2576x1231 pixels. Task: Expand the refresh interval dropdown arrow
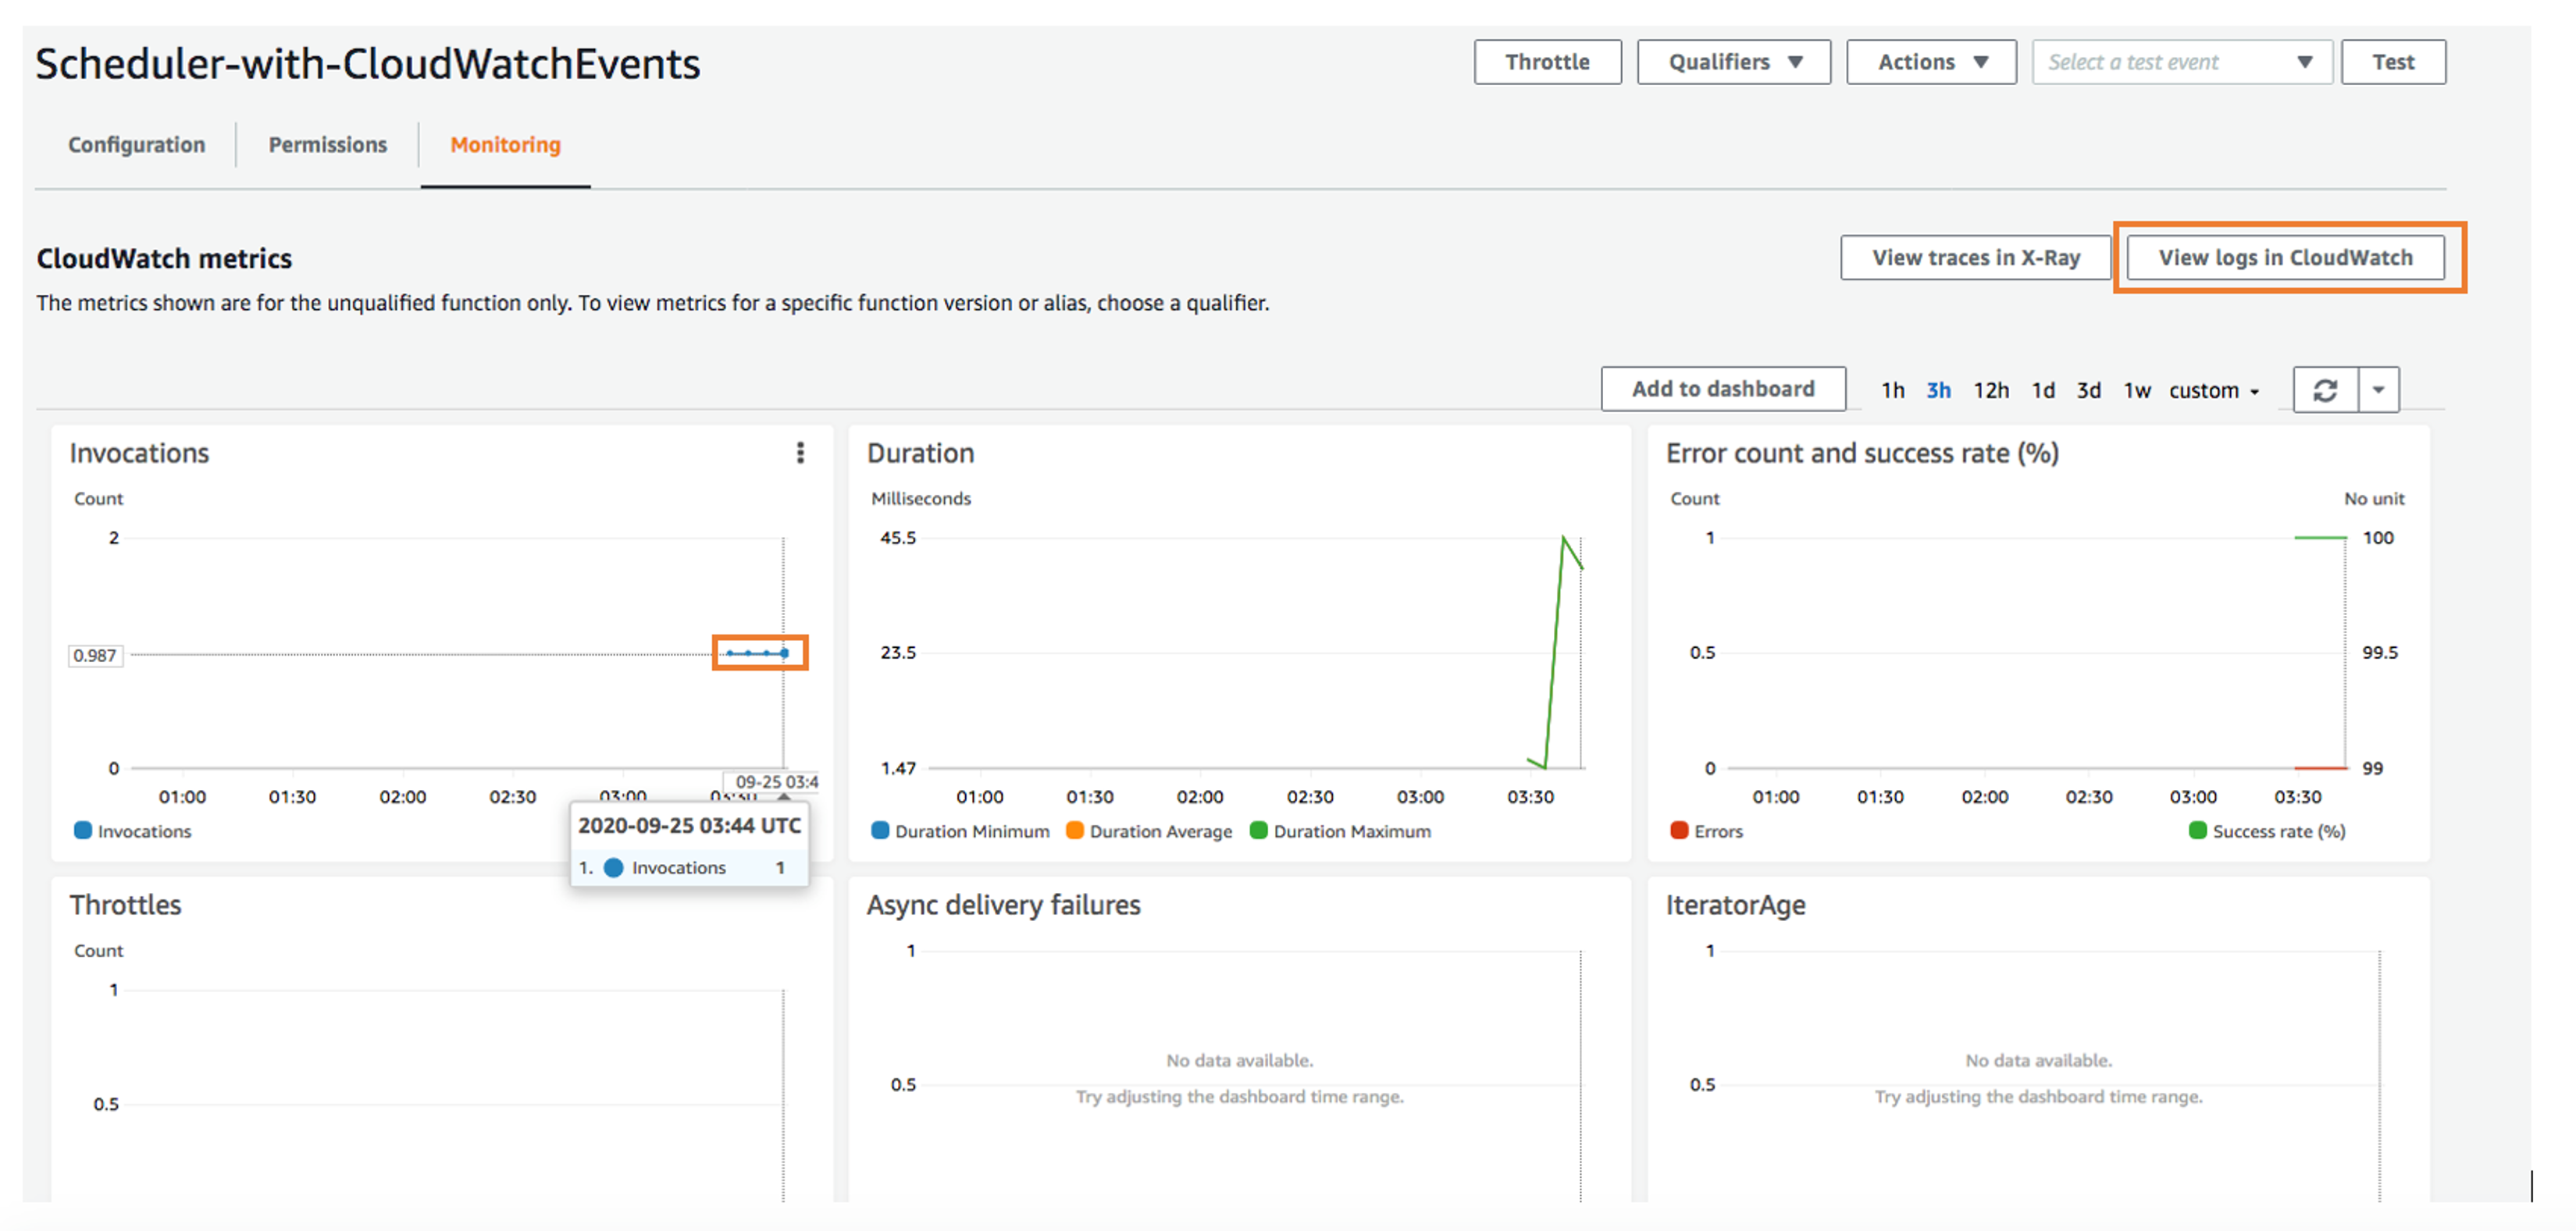(x=2378, y=389)
